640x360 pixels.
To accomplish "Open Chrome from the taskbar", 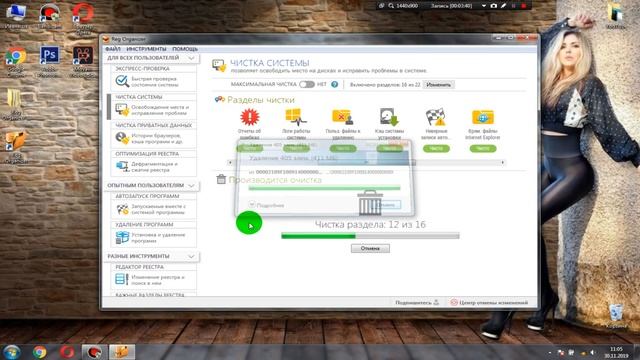I will [39, 351].
